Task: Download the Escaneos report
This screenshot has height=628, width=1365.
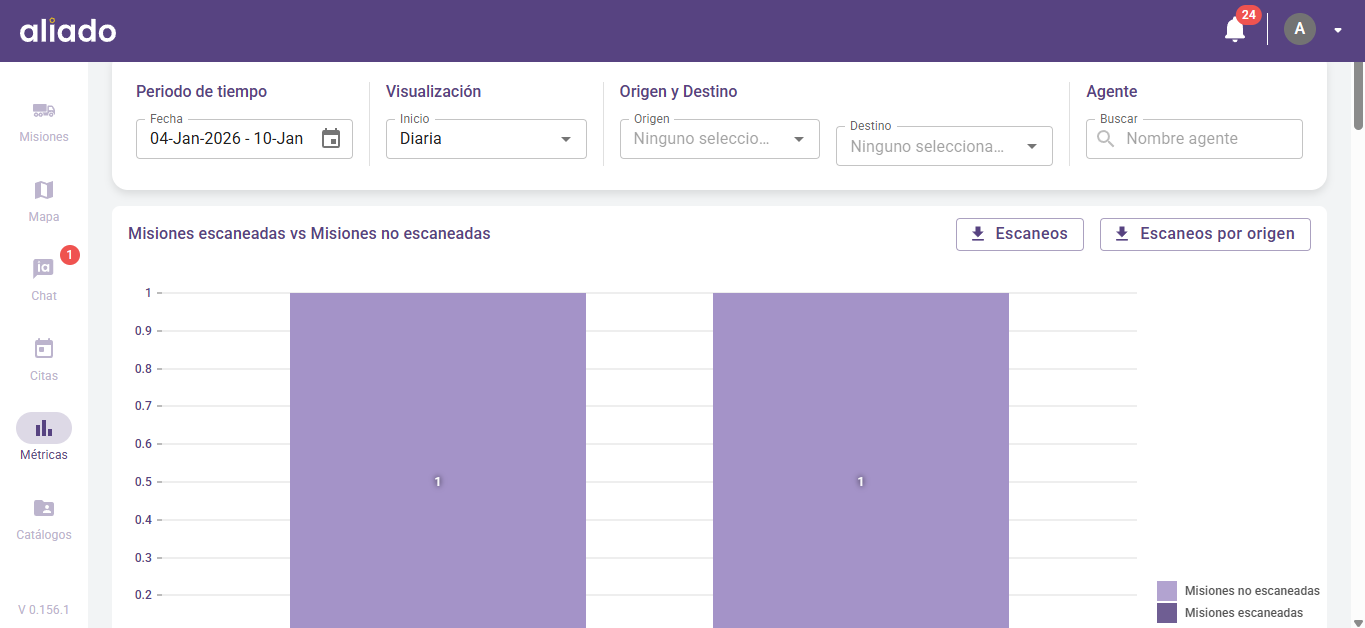Action: (x=1019, y=234)
